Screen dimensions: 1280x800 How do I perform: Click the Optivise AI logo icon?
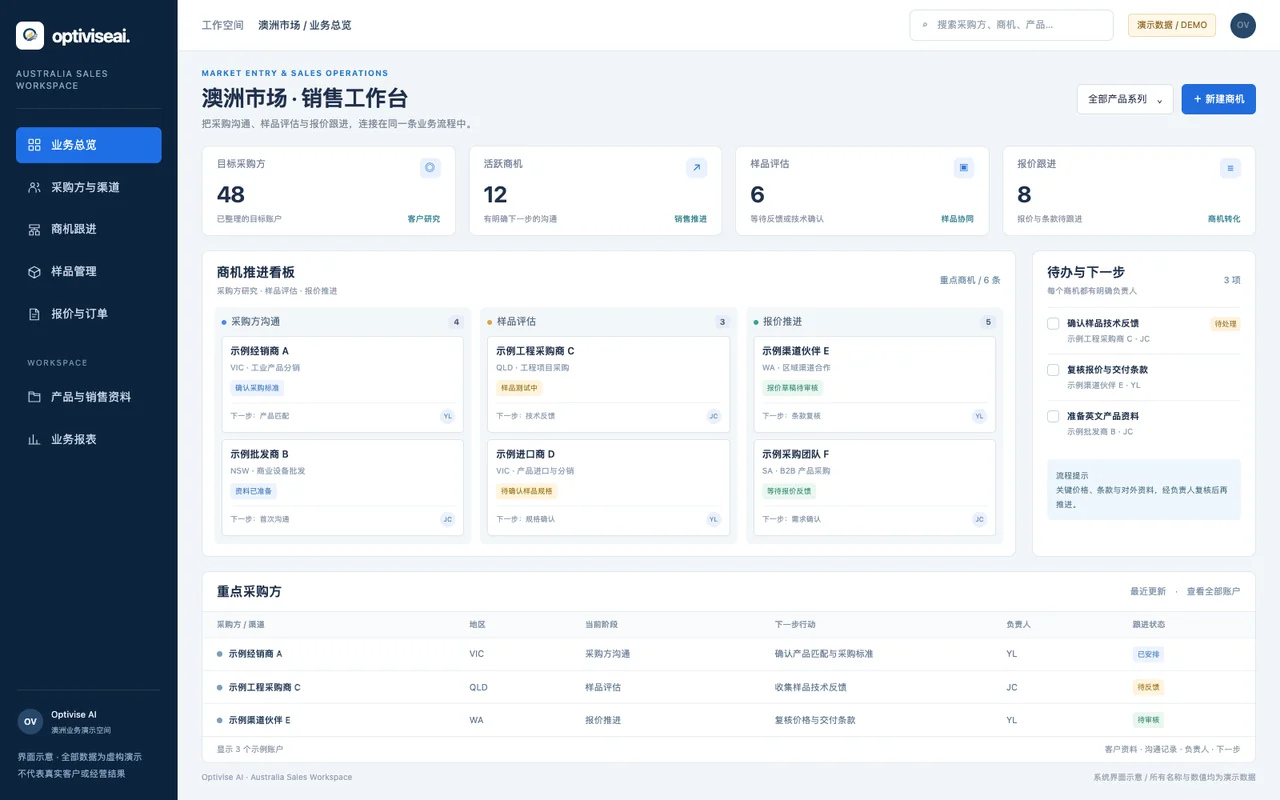[30, 36]
